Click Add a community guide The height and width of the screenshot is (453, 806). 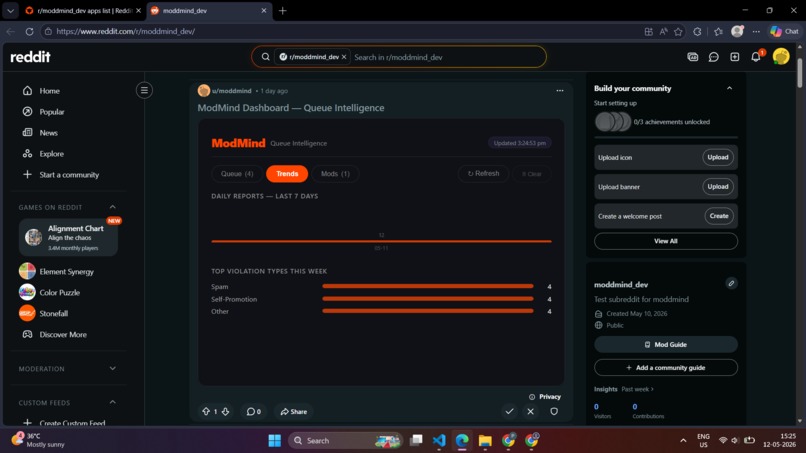click(x=666, y=368)
